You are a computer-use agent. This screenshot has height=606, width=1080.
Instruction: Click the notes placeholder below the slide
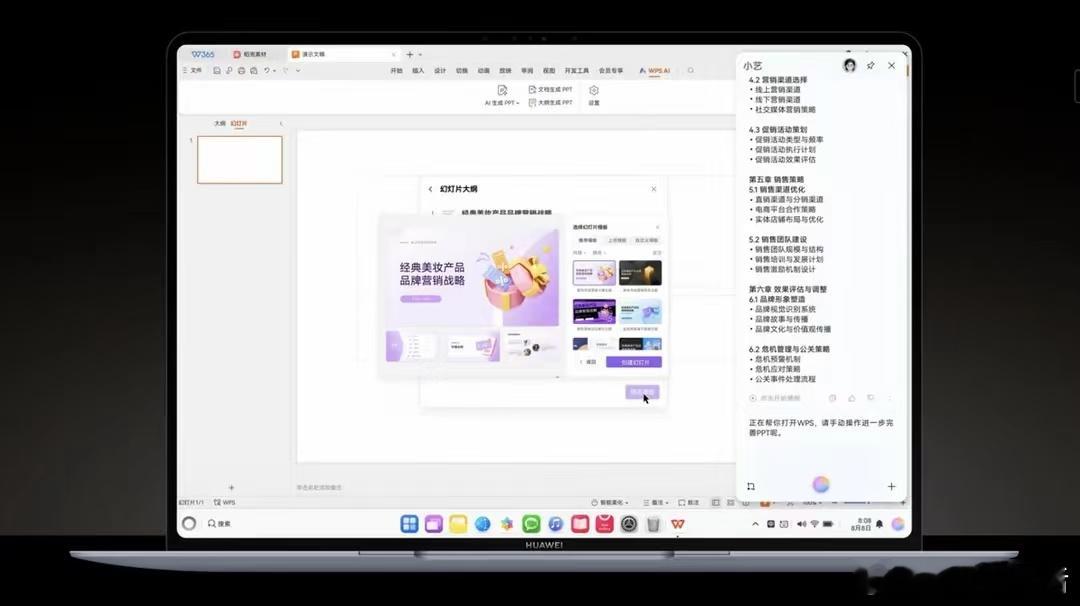pyautogui.click(x=319, y=488)
